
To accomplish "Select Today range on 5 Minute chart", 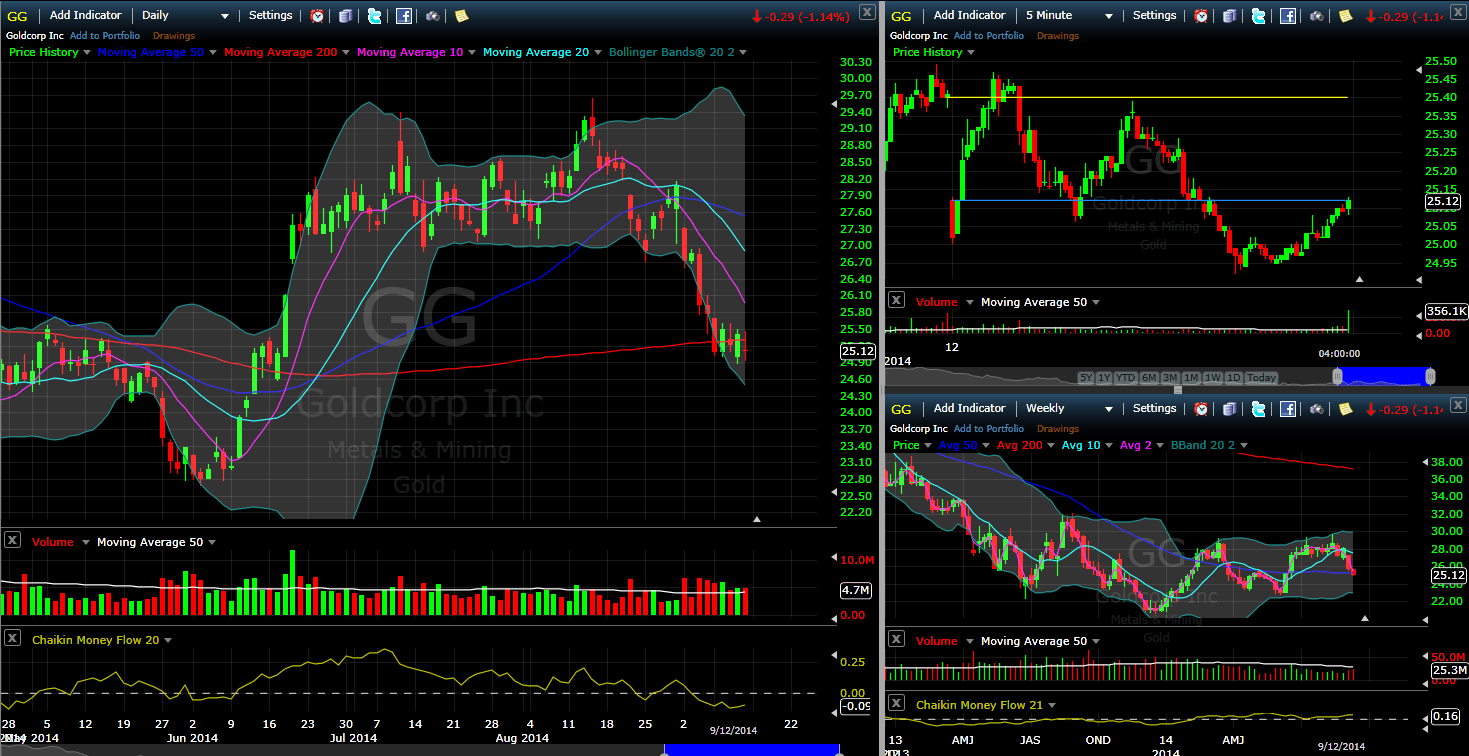I will pos(1261,377).
